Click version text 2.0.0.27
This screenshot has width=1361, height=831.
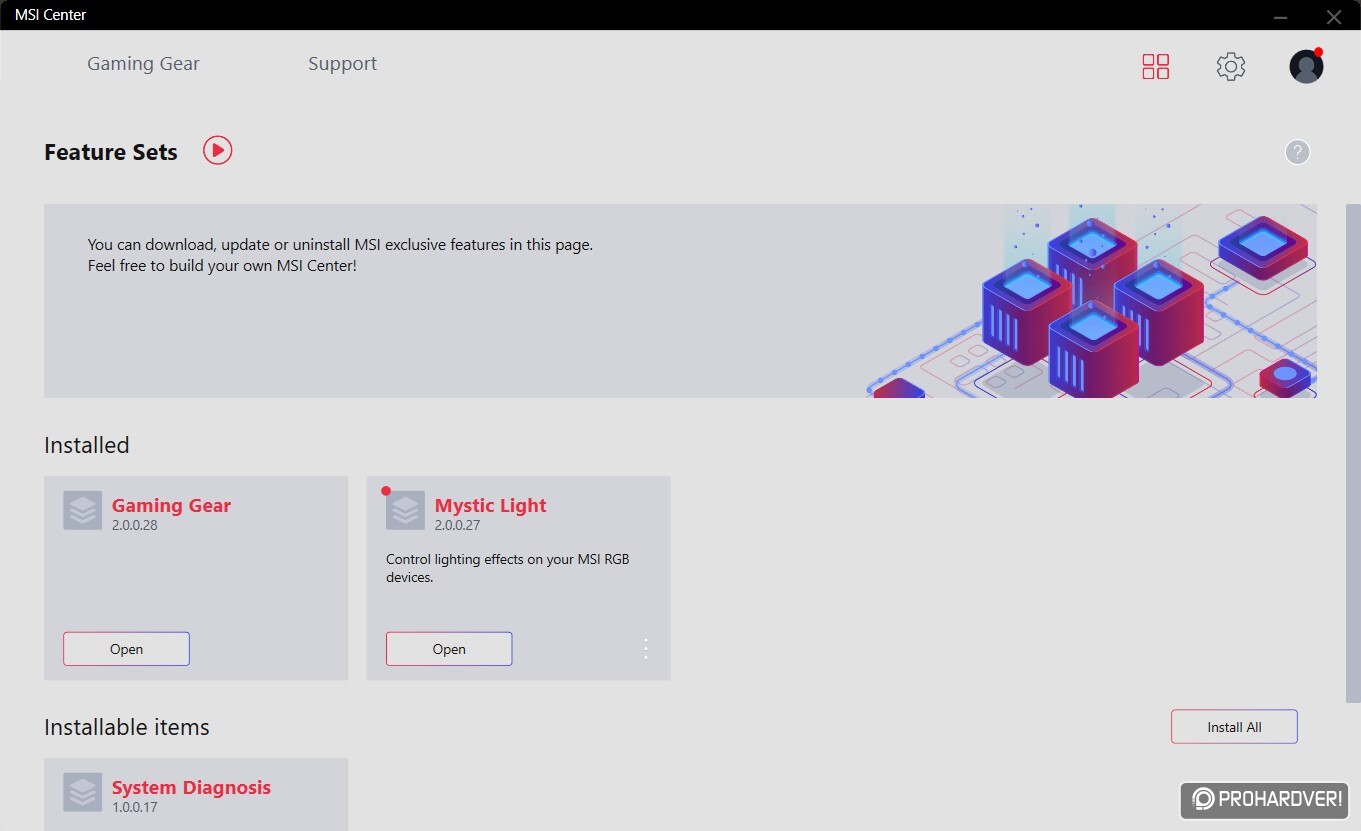(458, 525)
